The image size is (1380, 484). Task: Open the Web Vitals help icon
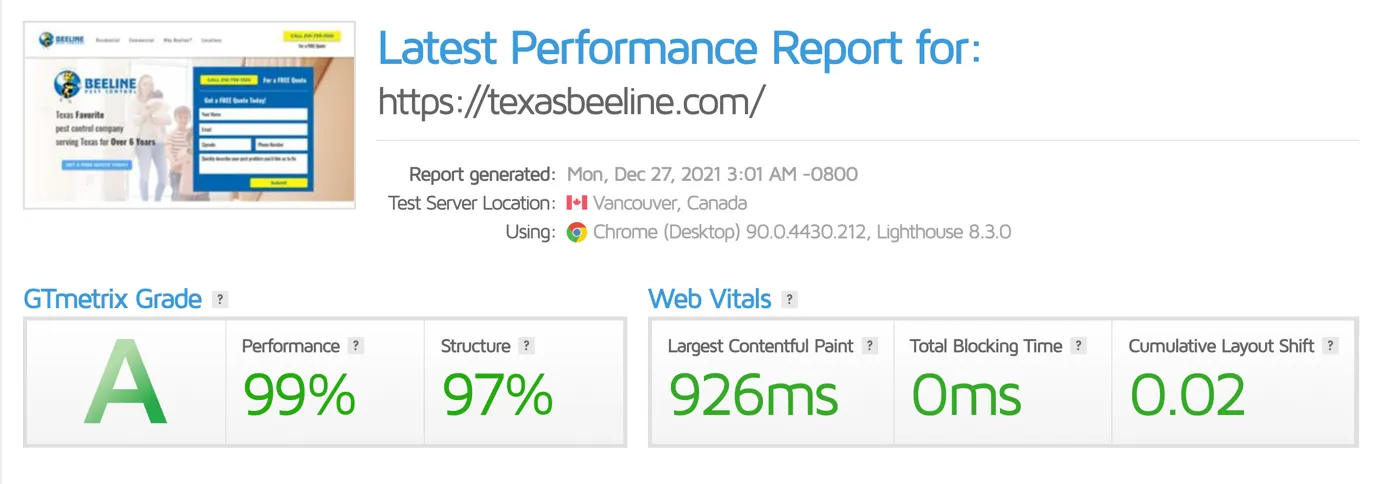789,299
